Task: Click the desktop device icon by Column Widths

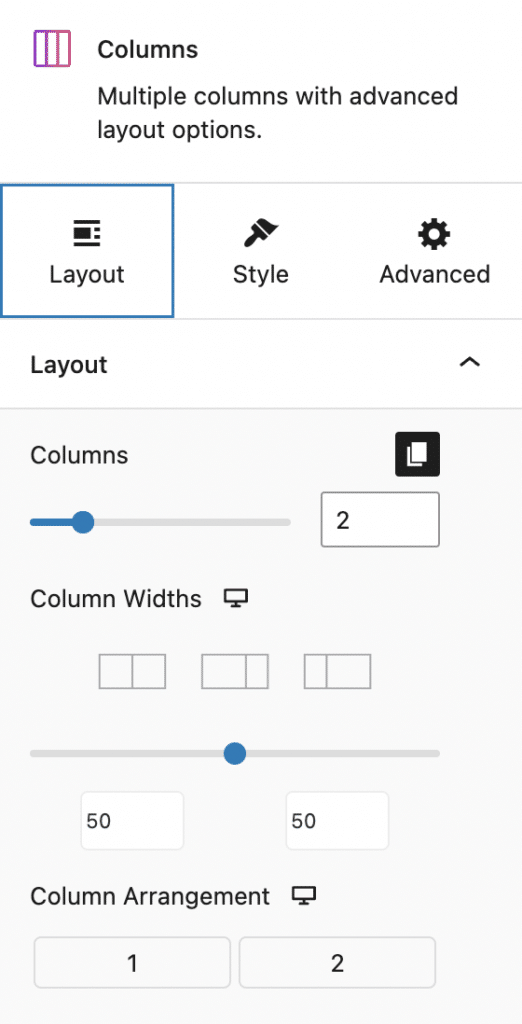Action: click(236, 598)
